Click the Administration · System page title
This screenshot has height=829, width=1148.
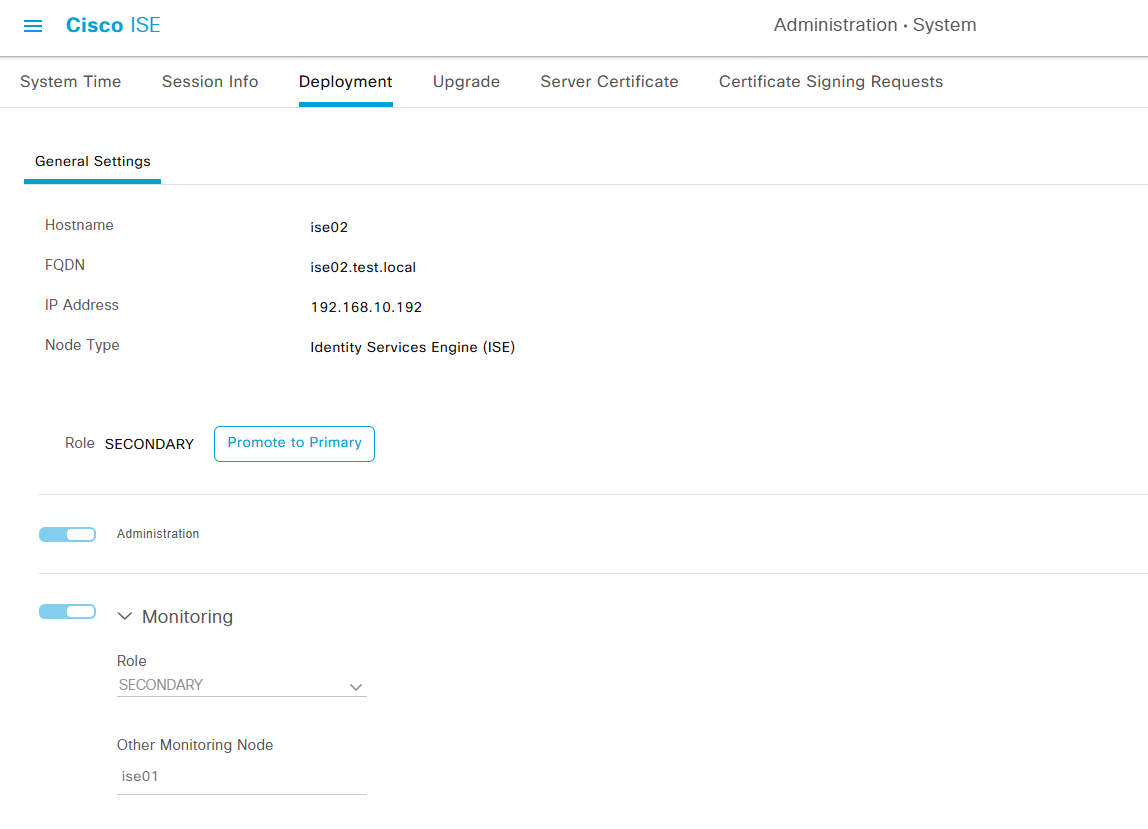875,25
